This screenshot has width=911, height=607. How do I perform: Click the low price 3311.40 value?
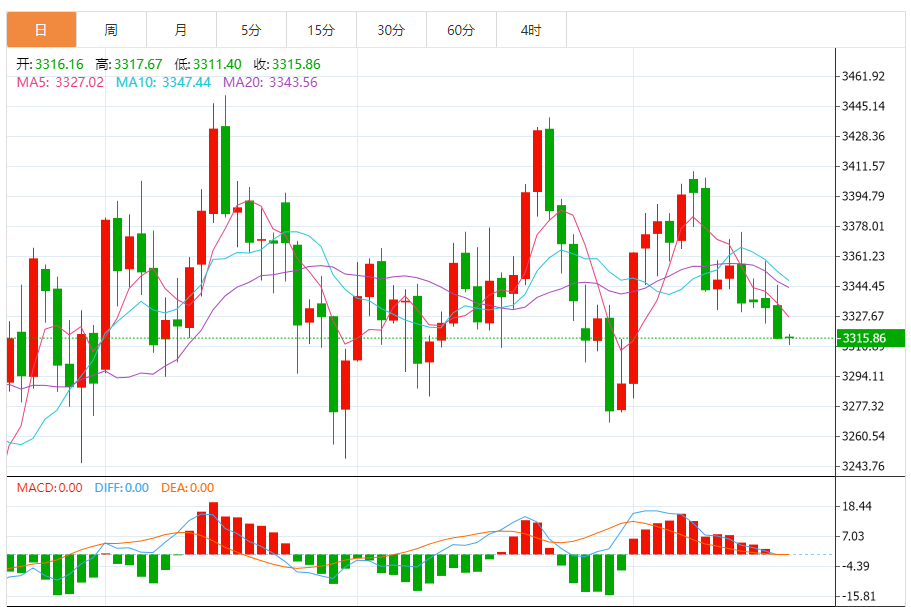217,64
